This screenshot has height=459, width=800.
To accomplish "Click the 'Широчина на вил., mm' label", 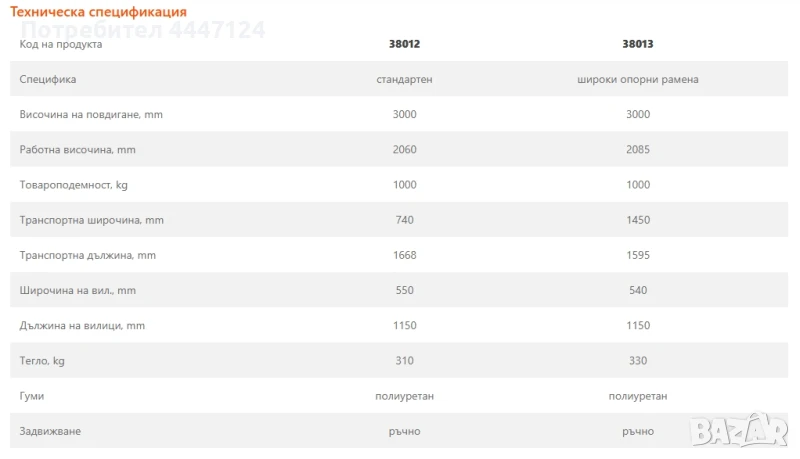I will (77, 291).
